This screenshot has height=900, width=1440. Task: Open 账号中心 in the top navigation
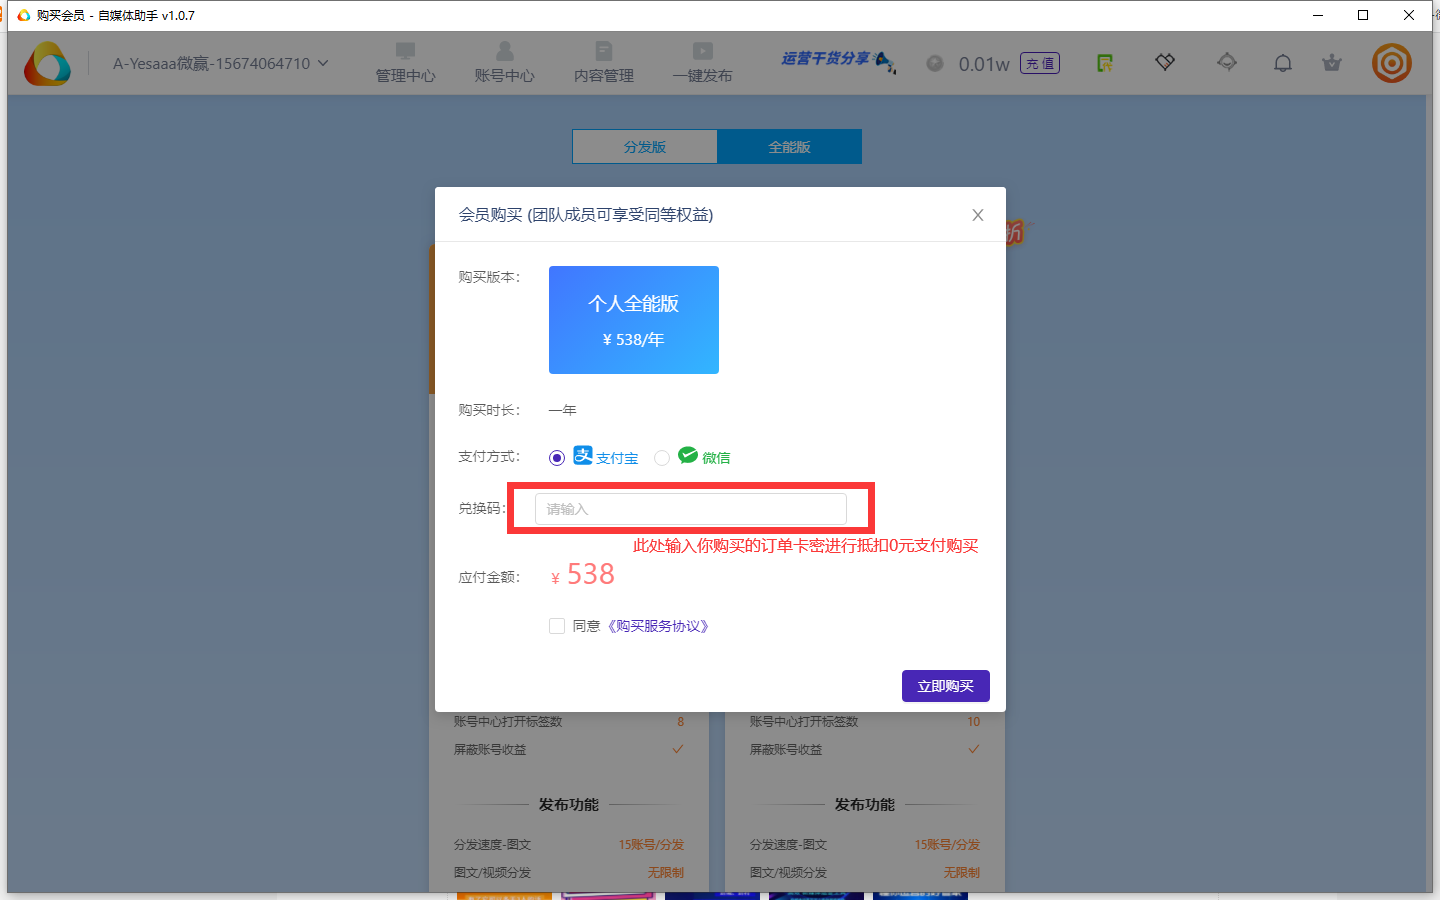504,63
